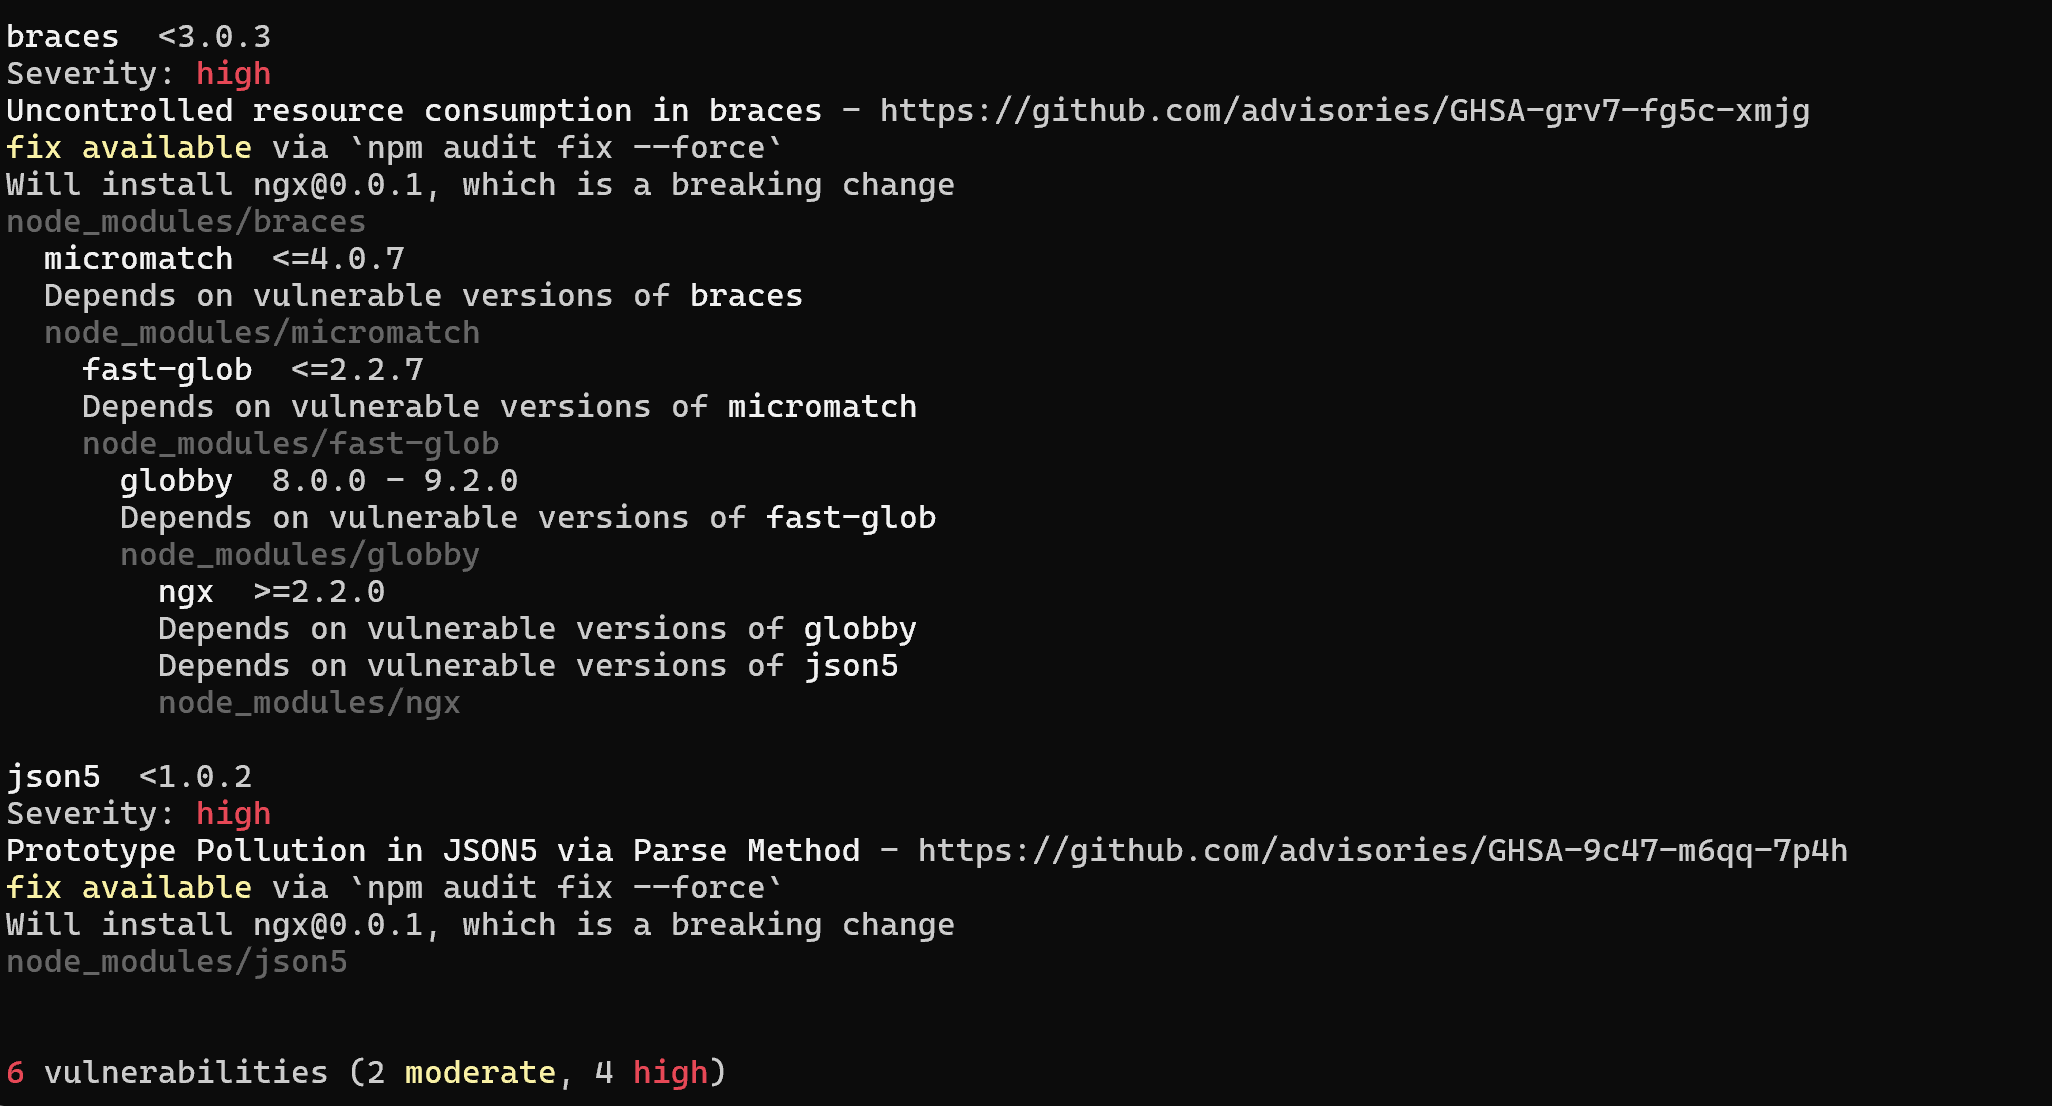Screen dimensions: 2052x1106
Task: Click the red vulnerability count 6
Action: point(15,1073)
